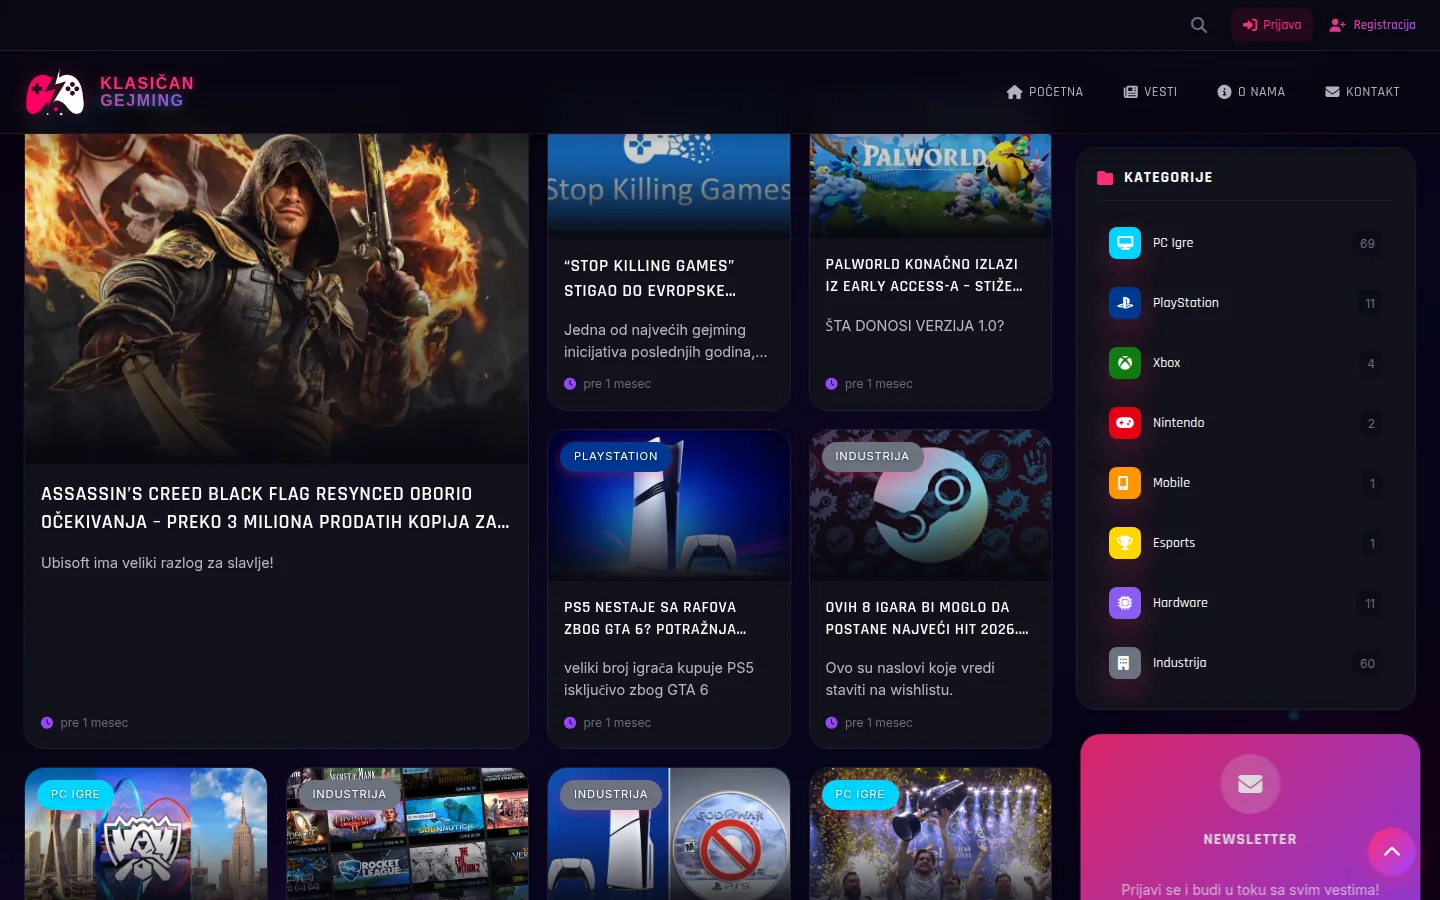1440x900 pixels.
Task: Click the Industrija count badge 60
Action: coord(1367,663)
